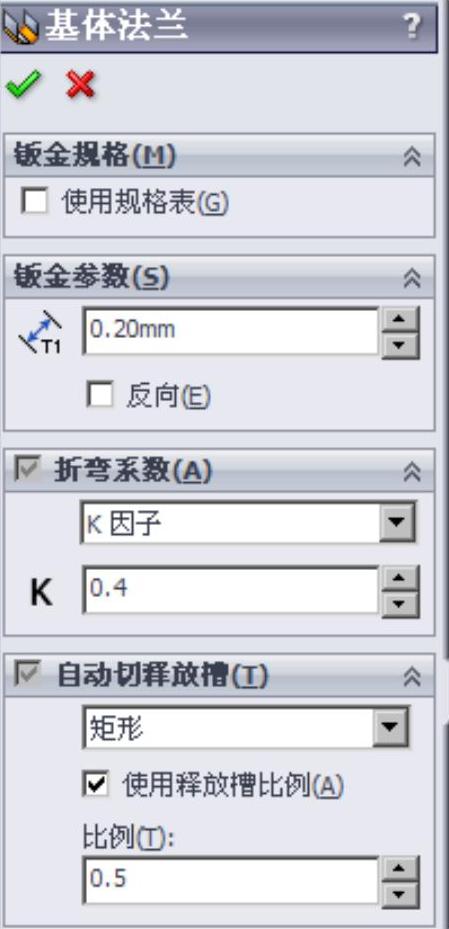This screenshot has width=449, height=929.
Task: Collapse the 钣金规格 section
Action: click(412, 156)
